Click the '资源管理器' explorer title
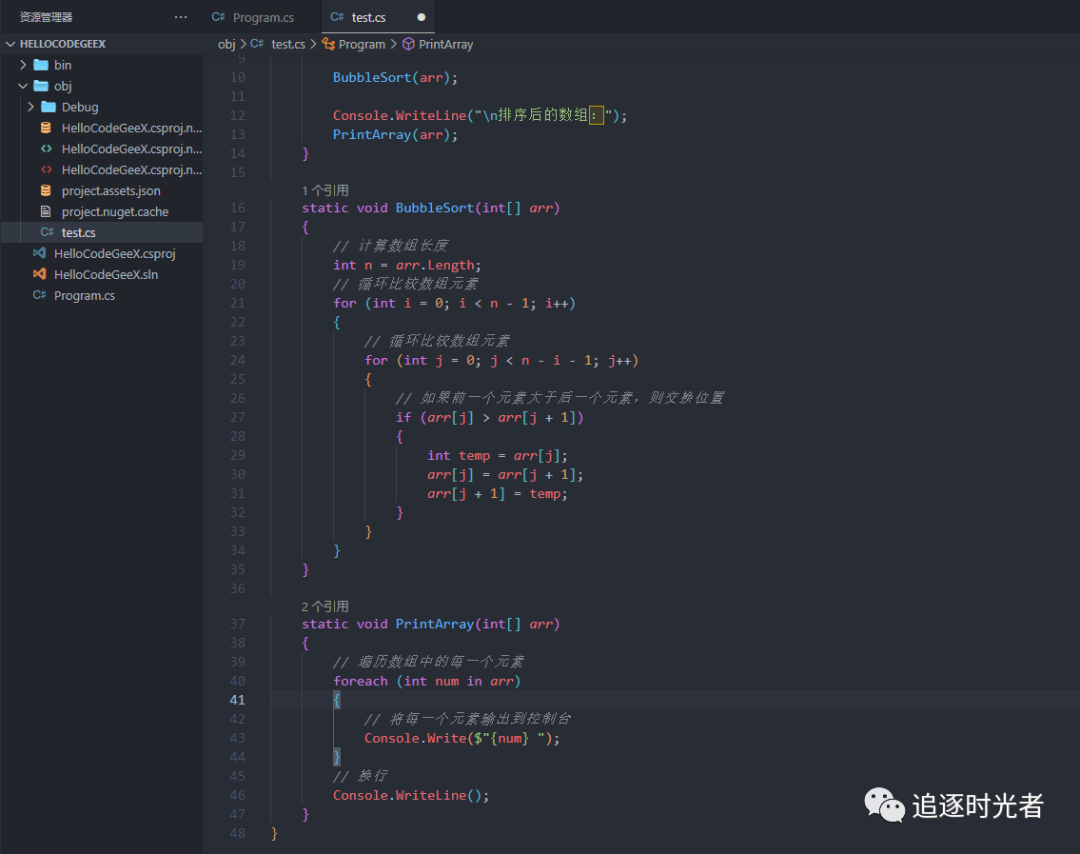This screenshot has height=854, width=1080. pos(45,17)
